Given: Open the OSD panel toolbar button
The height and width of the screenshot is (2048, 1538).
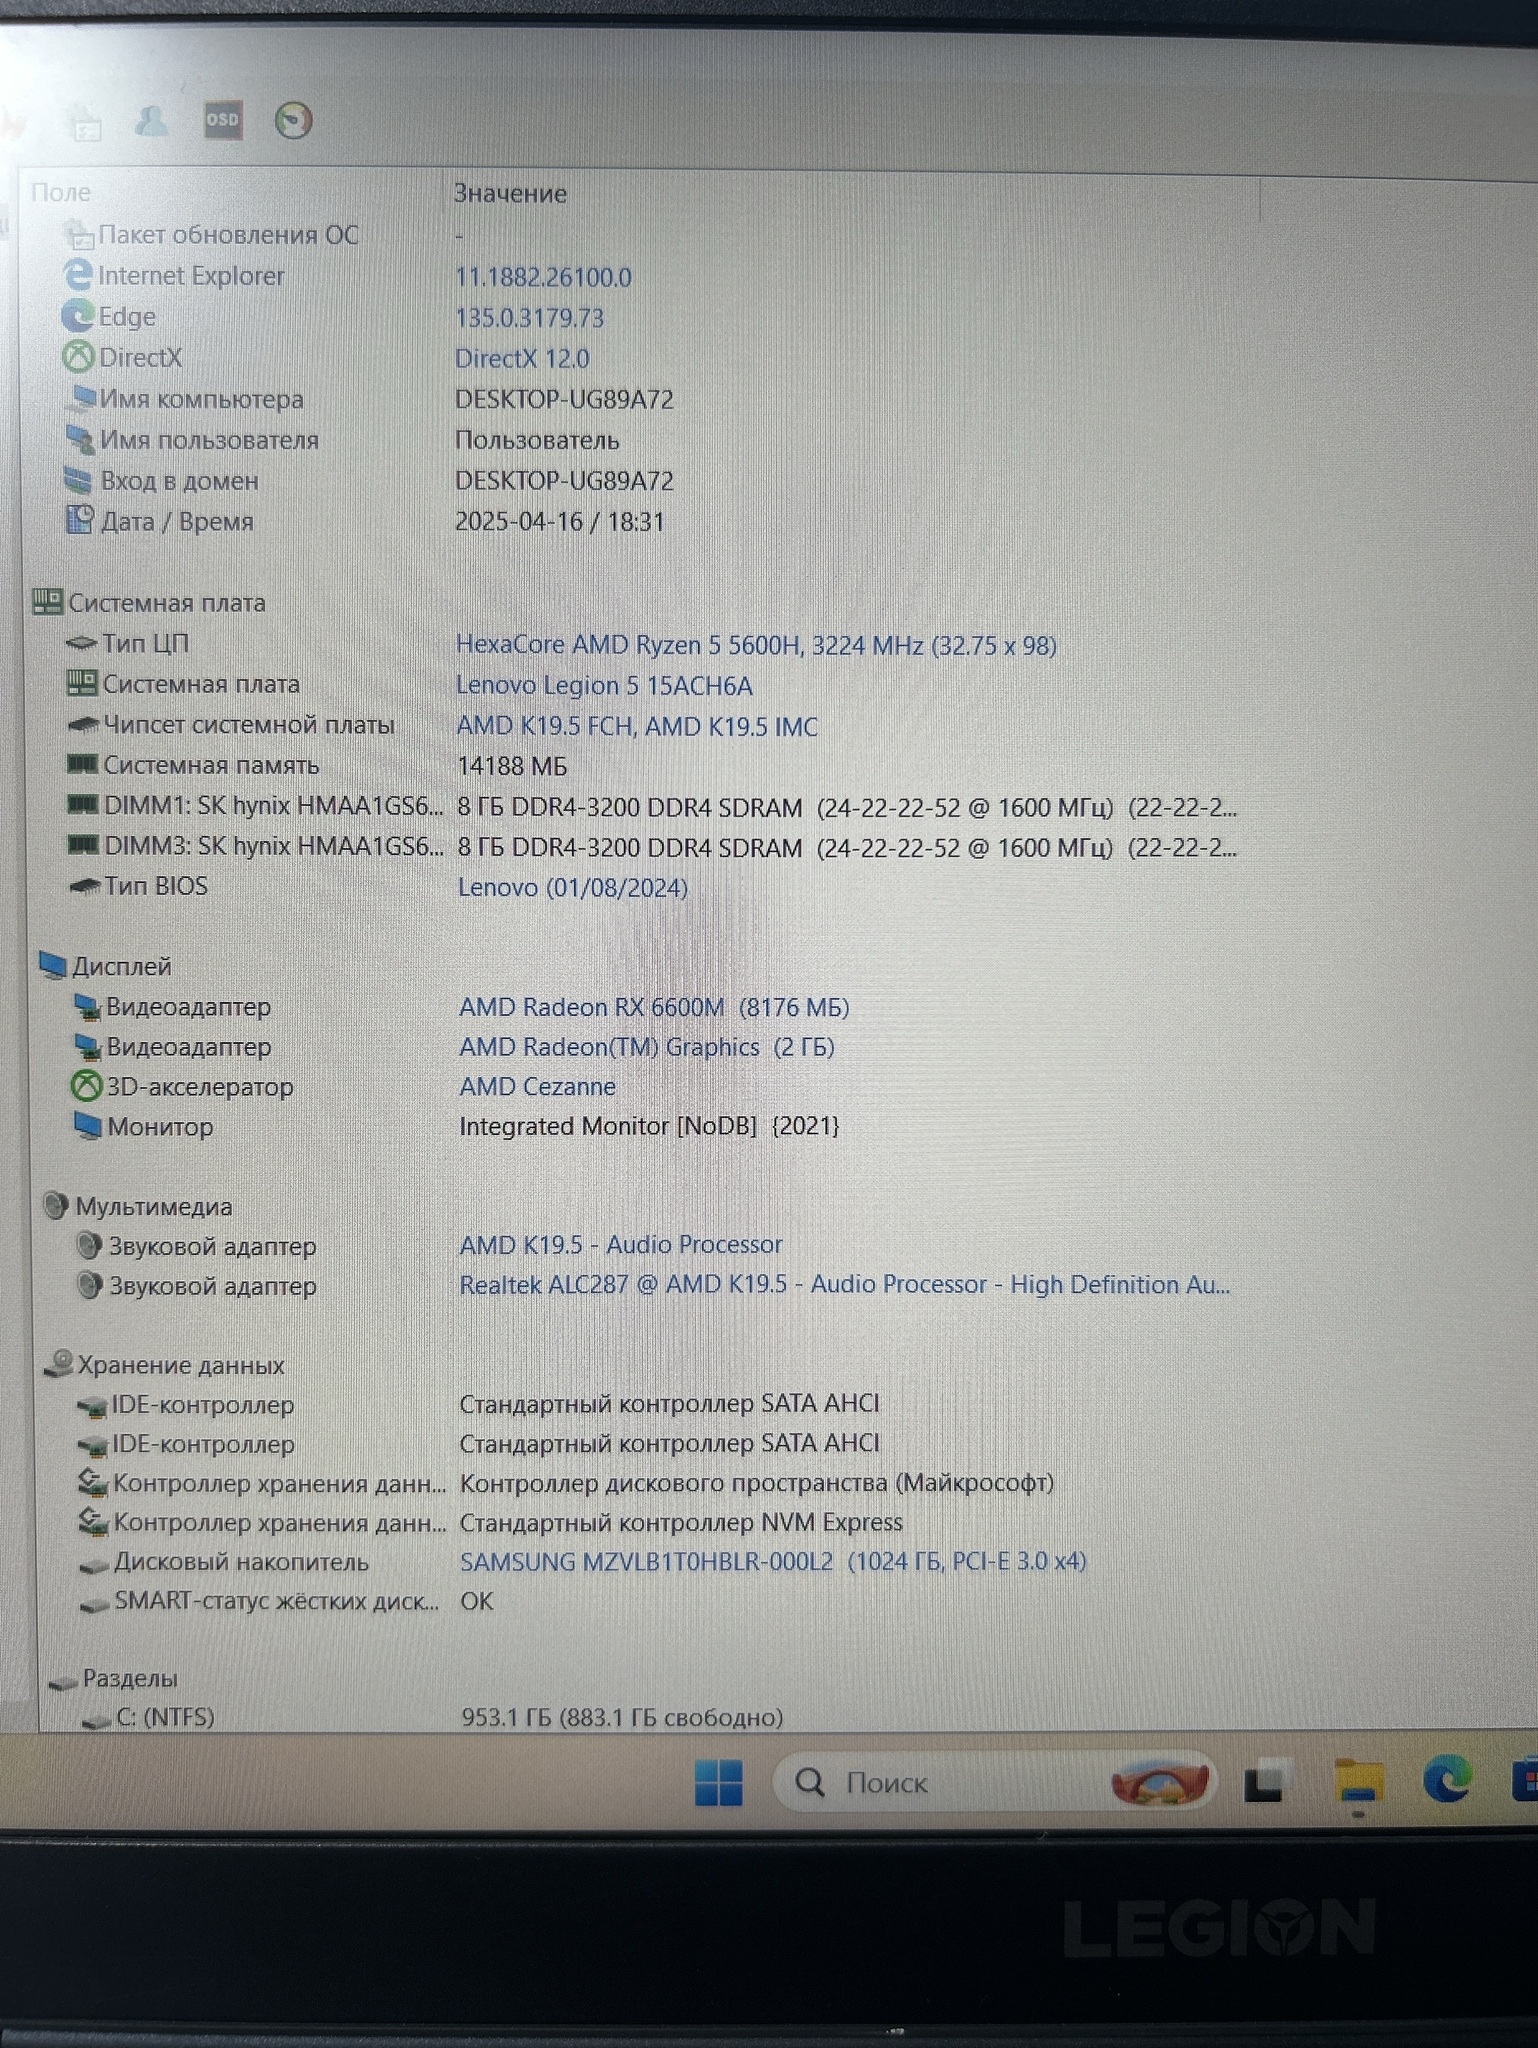Looking at the screenshot, I should (x=222, y=120).
